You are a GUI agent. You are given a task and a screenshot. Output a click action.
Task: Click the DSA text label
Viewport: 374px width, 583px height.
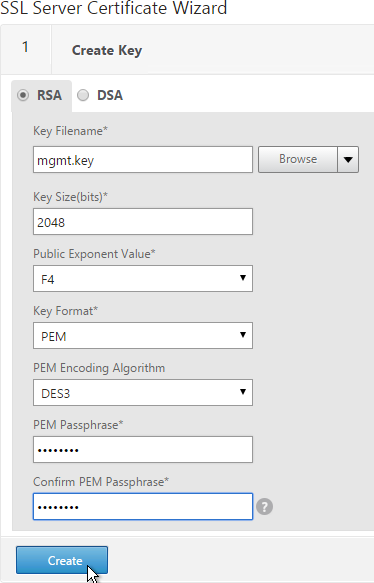click(x=110, y=95)
